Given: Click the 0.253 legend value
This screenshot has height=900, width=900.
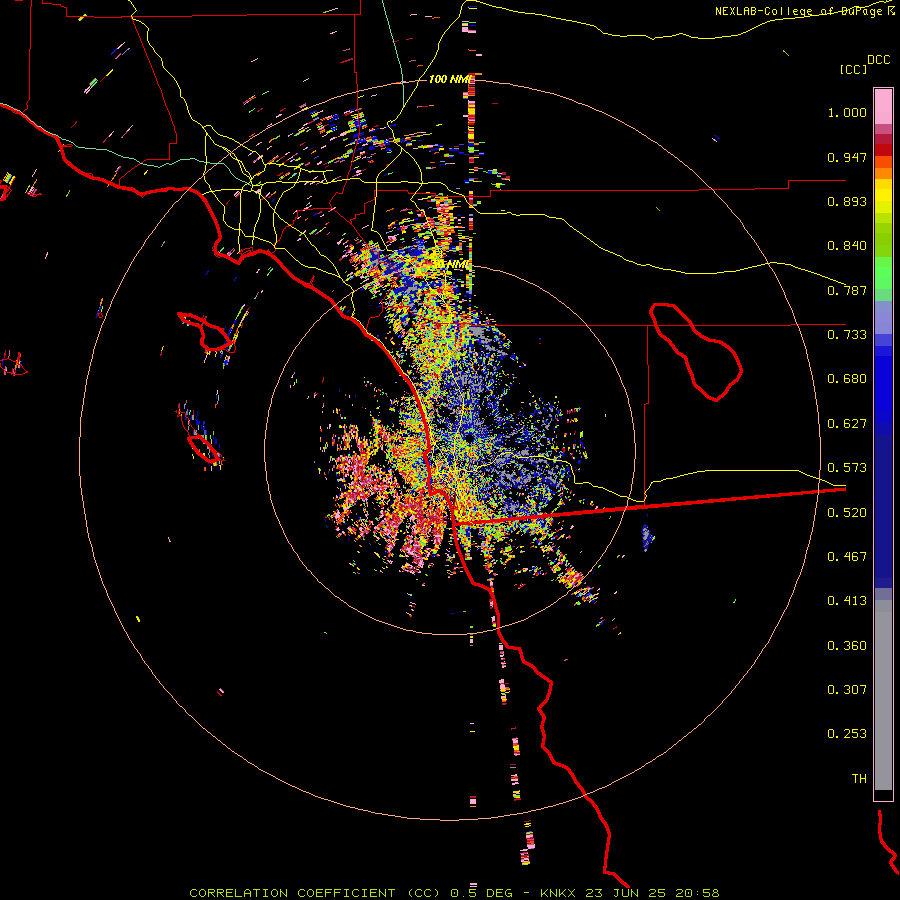Looking at the screenshot, I should 847,734.
